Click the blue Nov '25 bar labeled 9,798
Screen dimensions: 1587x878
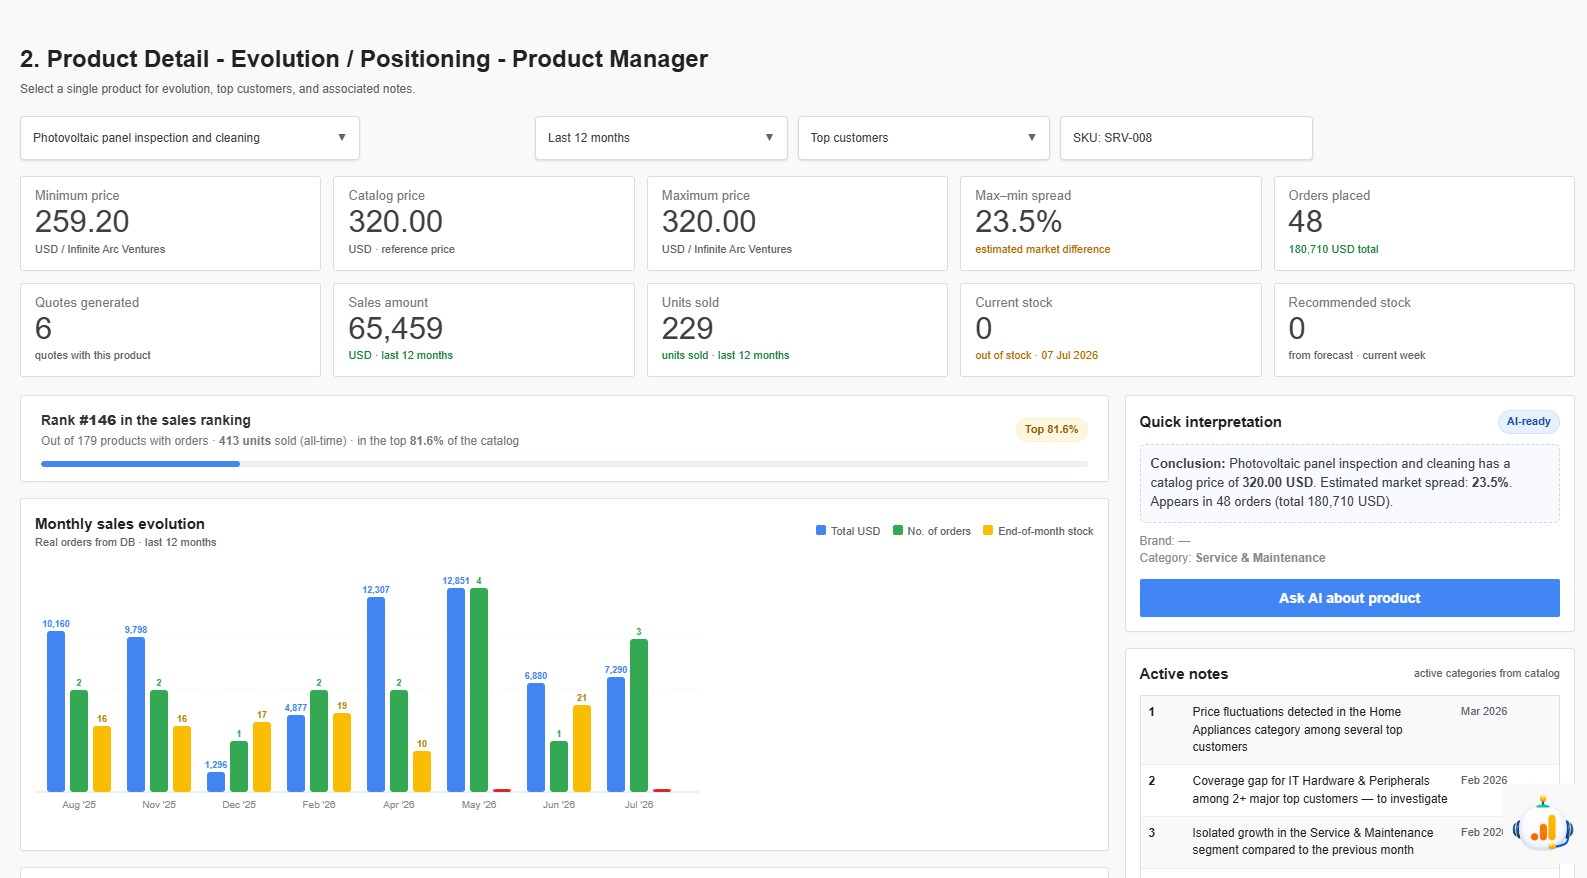(x=136, y=714)
